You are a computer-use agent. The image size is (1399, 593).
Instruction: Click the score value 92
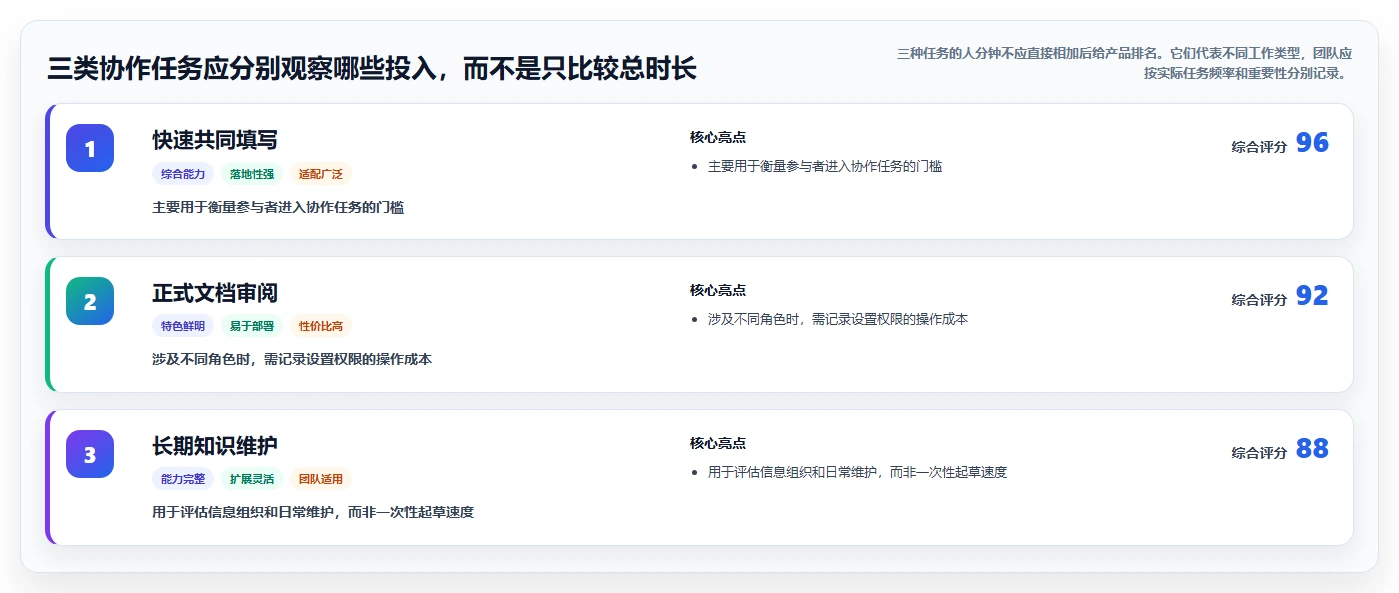[x=1312, y=296]
